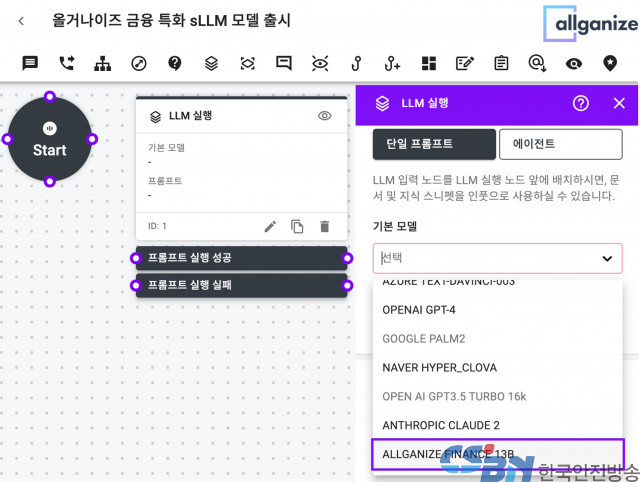Click the eye with lashes toolbar icon

point(320,63)
